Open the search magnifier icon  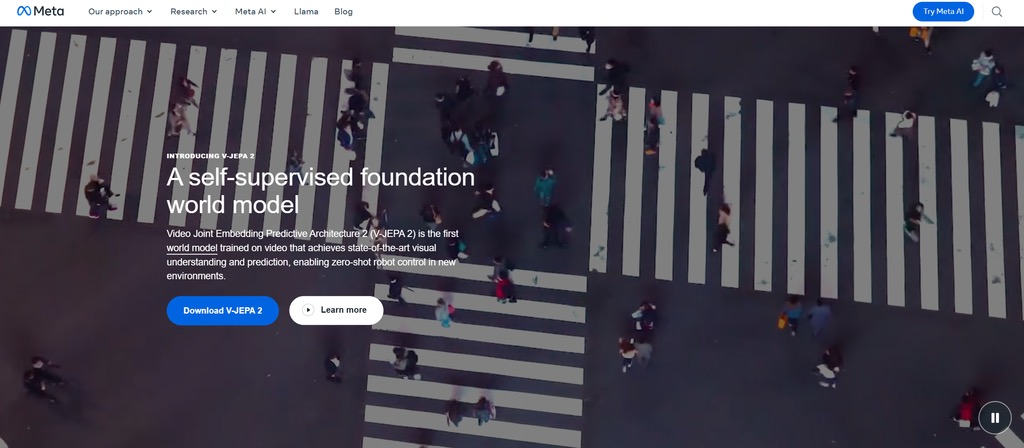[996, 12]
